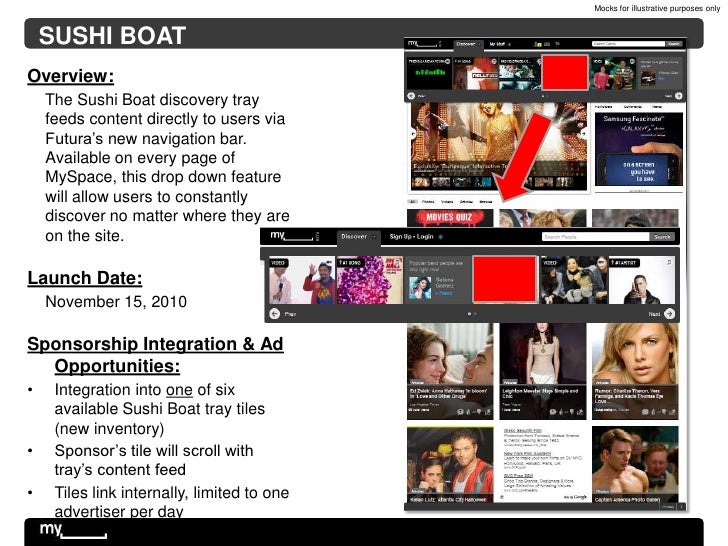The height and width of the screenshot is (546, 728).
Task: Select the second page dot in the enlarged tray
Action: click(475, 314)
